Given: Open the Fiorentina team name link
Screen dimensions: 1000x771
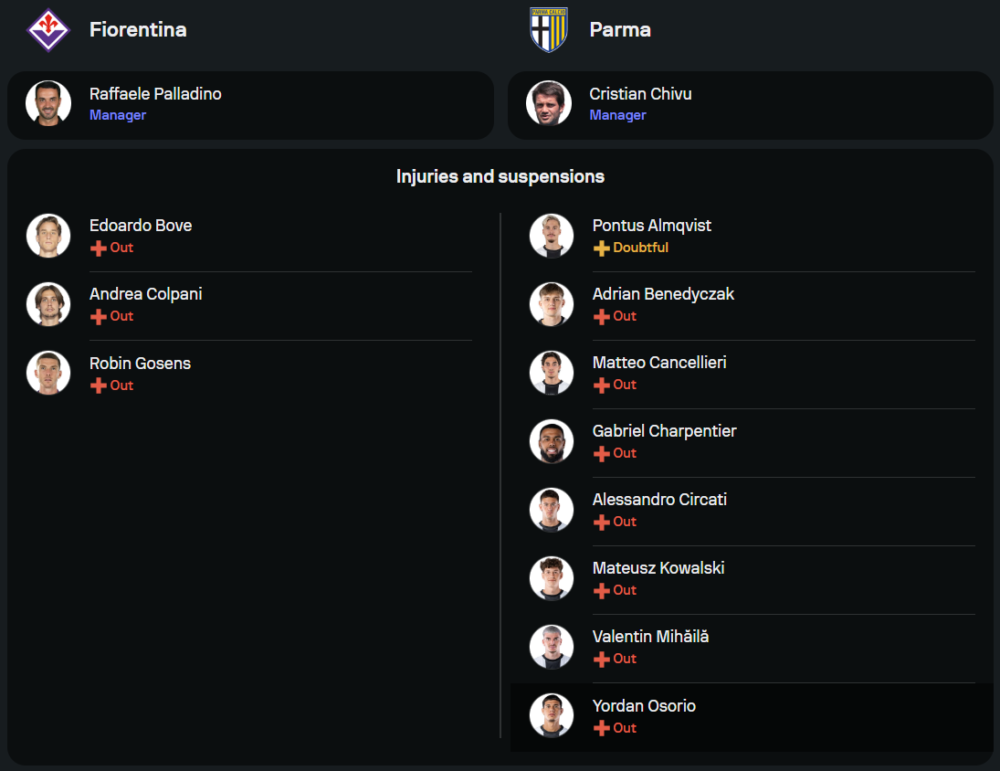Looking at the screenshot, I should (138, 30).
